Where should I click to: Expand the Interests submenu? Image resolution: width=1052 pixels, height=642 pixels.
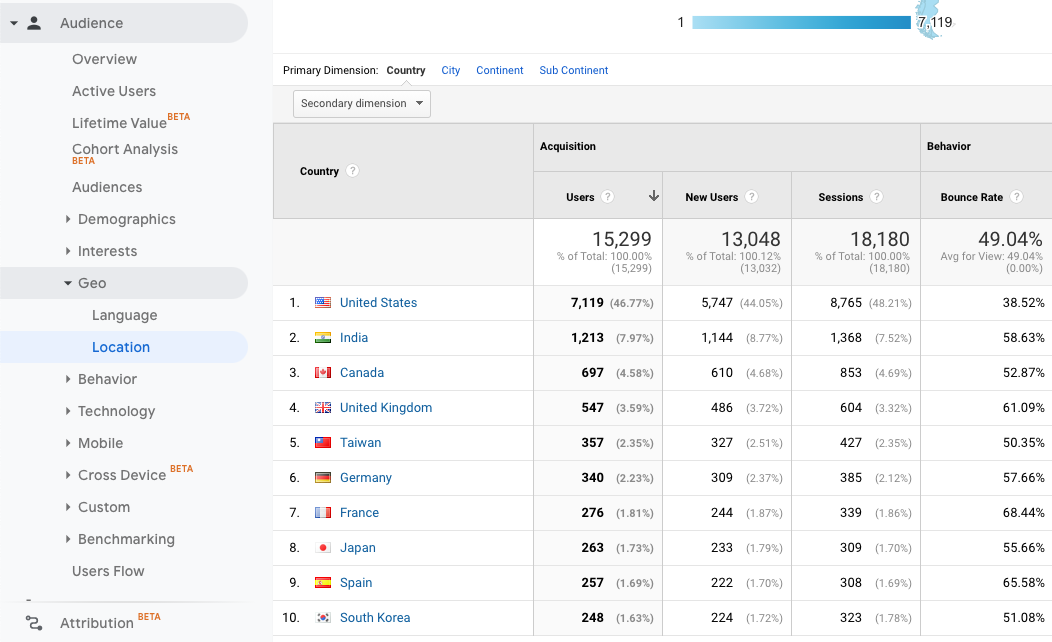coord(68,251)
